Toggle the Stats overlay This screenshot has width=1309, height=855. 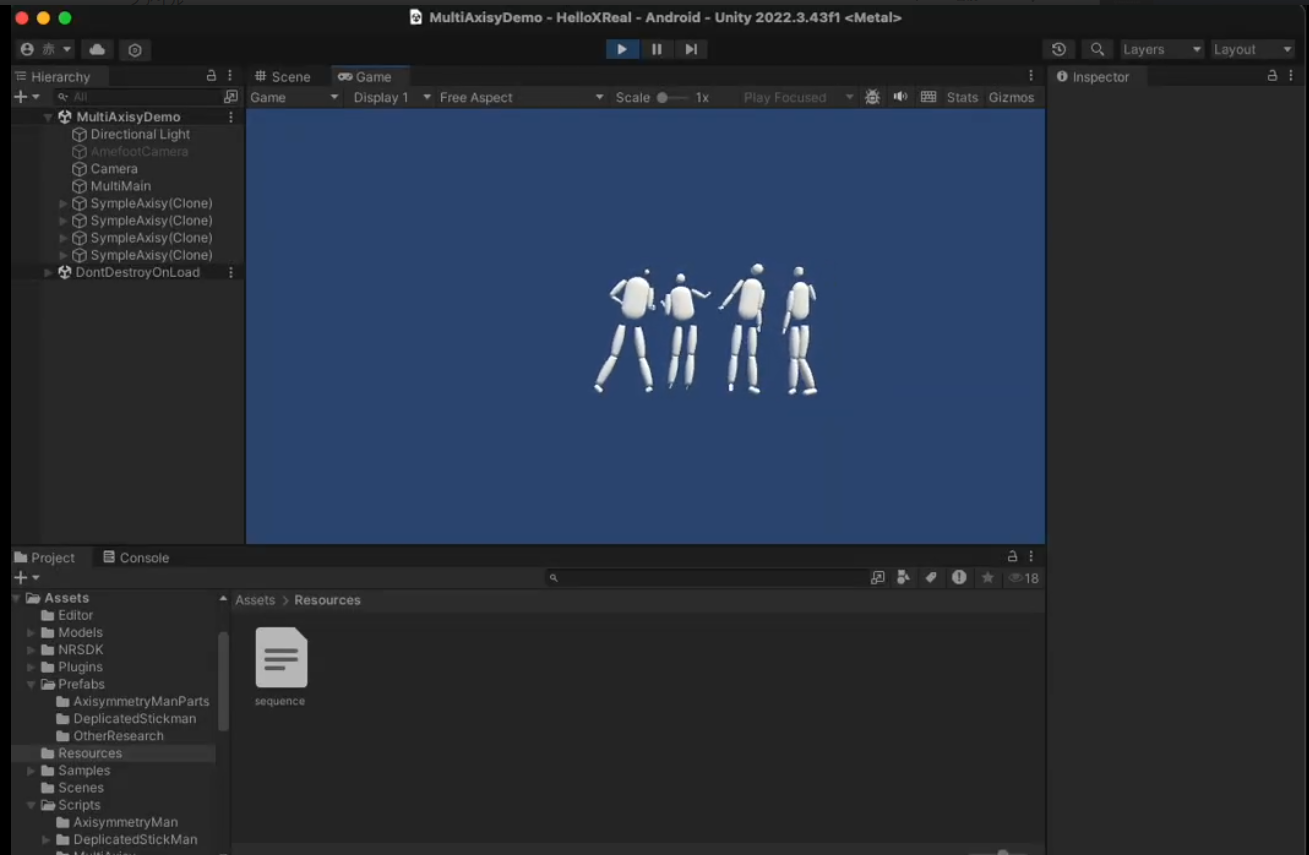962,97
